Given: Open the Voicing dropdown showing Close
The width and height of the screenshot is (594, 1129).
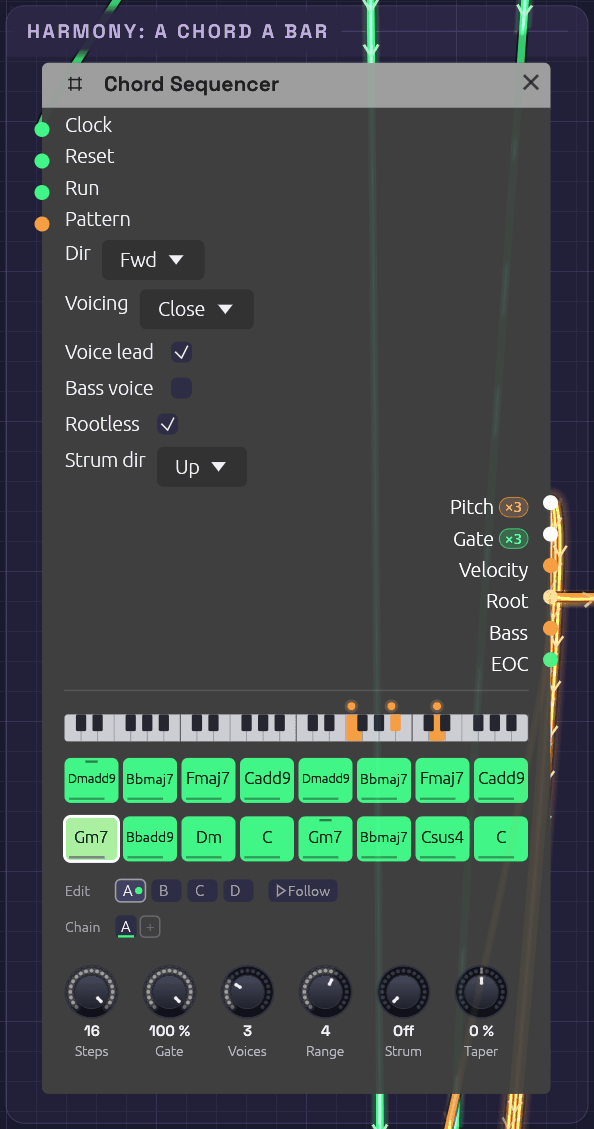Looking at the screenshot, I should [197, 309].
